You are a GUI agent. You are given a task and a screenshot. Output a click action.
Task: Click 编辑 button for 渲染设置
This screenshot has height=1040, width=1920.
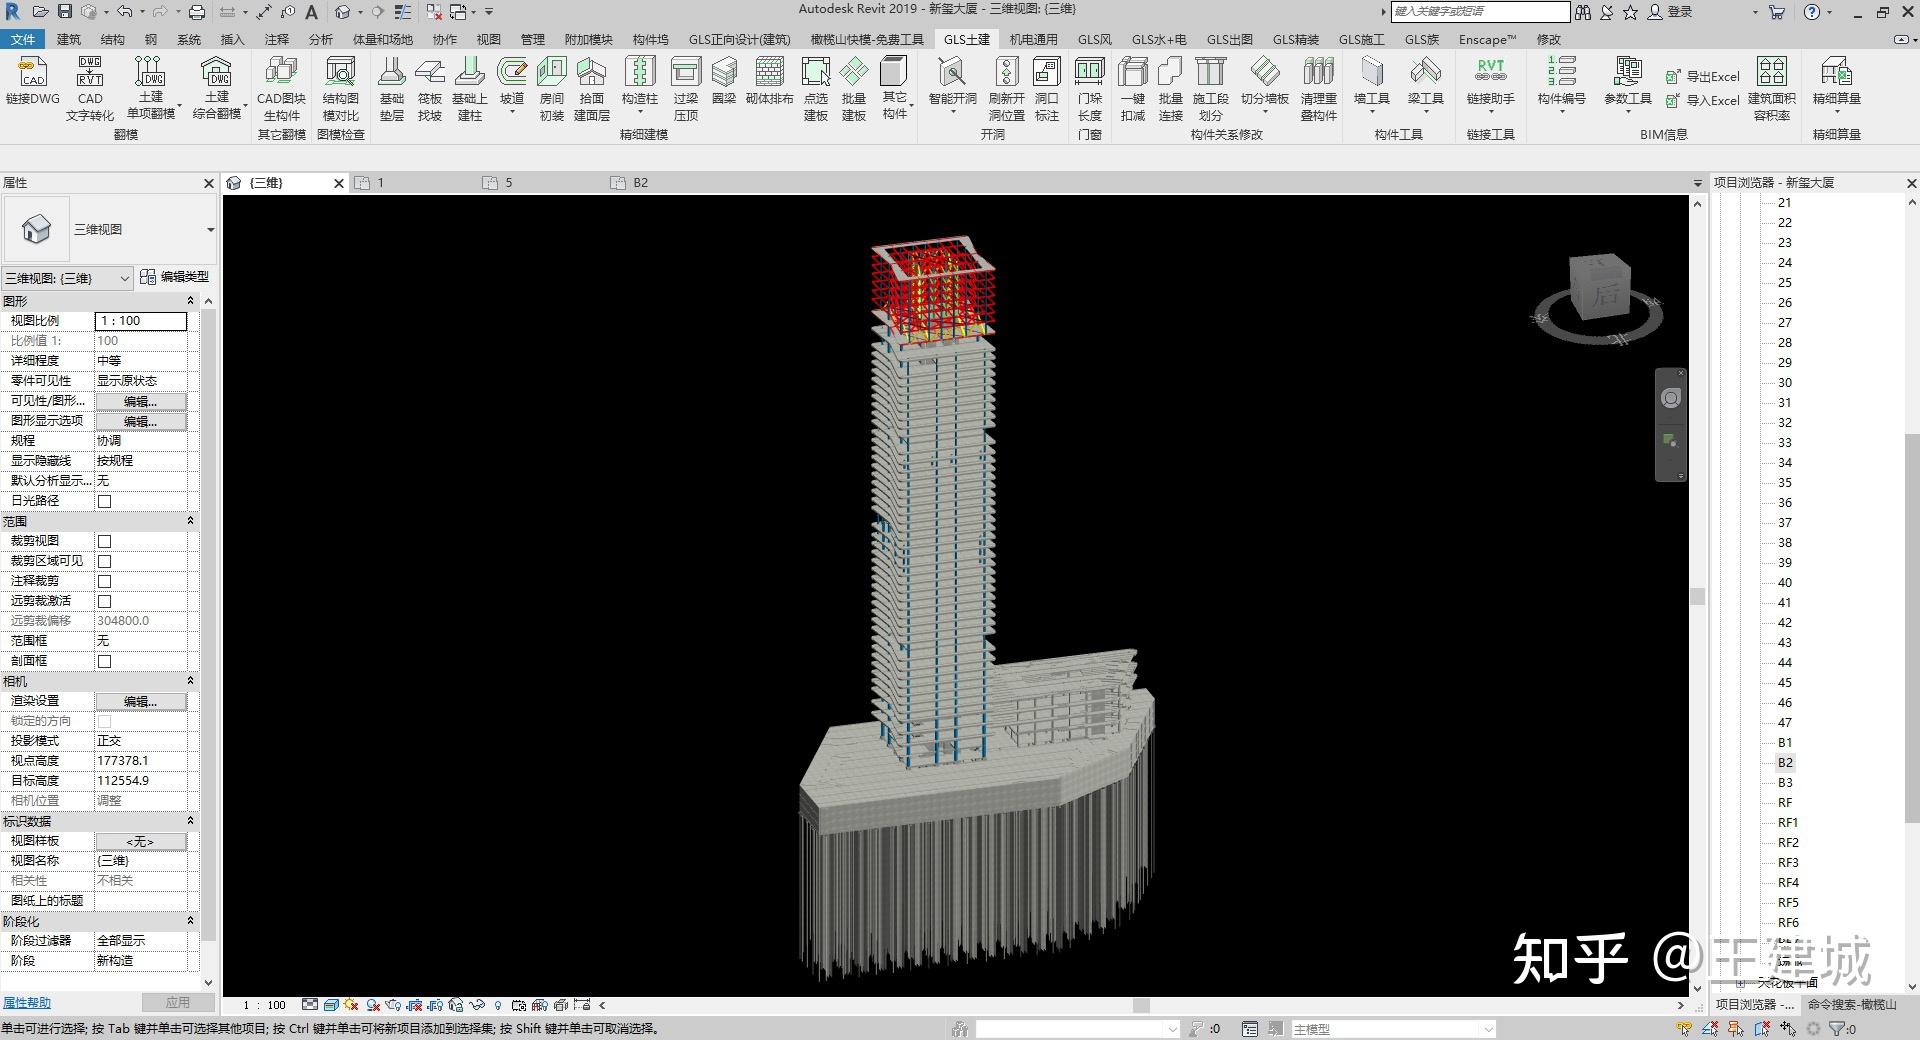[141, 701]
